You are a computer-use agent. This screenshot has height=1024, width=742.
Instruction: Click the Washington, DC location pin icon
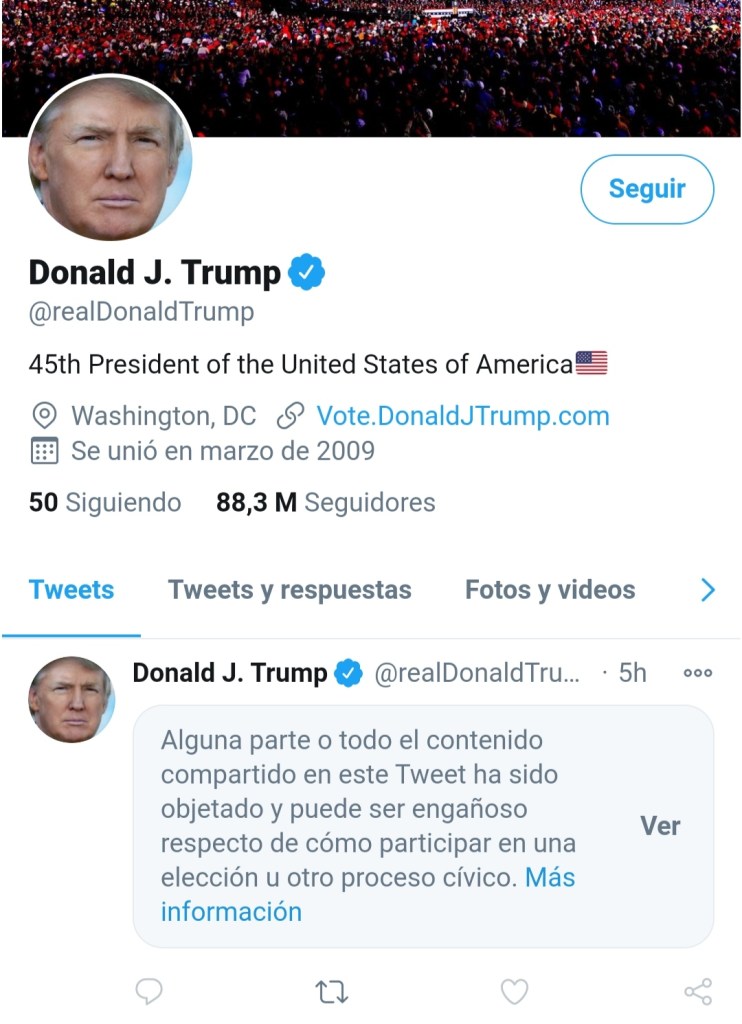click(44, 415)
